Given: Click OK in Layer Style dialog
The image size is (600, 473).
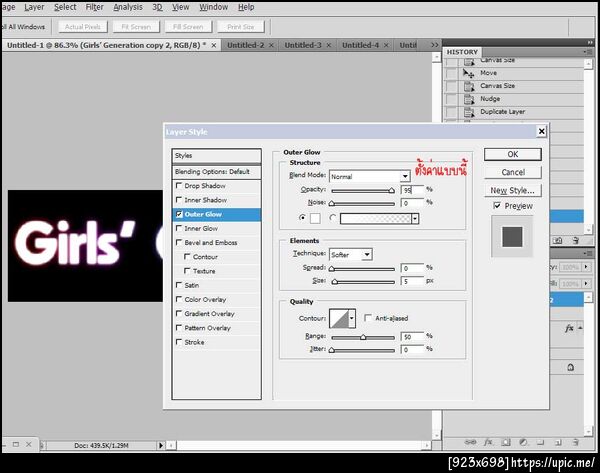Looking at the screenshot, I should 513,154.
